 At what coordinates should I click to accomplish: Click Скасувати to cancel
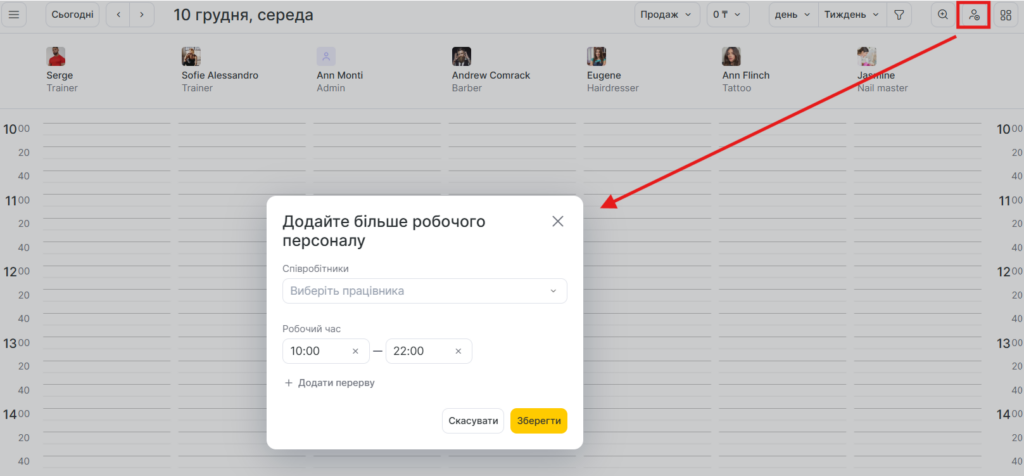coord(473,421)
